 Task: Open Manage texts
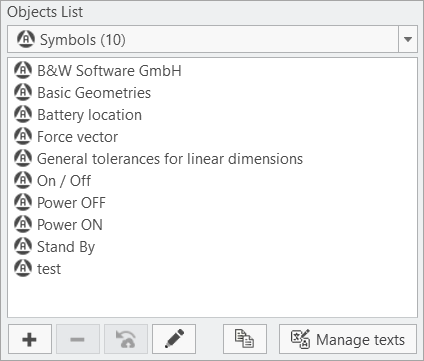pyautogui.click(x=348, y=339)
